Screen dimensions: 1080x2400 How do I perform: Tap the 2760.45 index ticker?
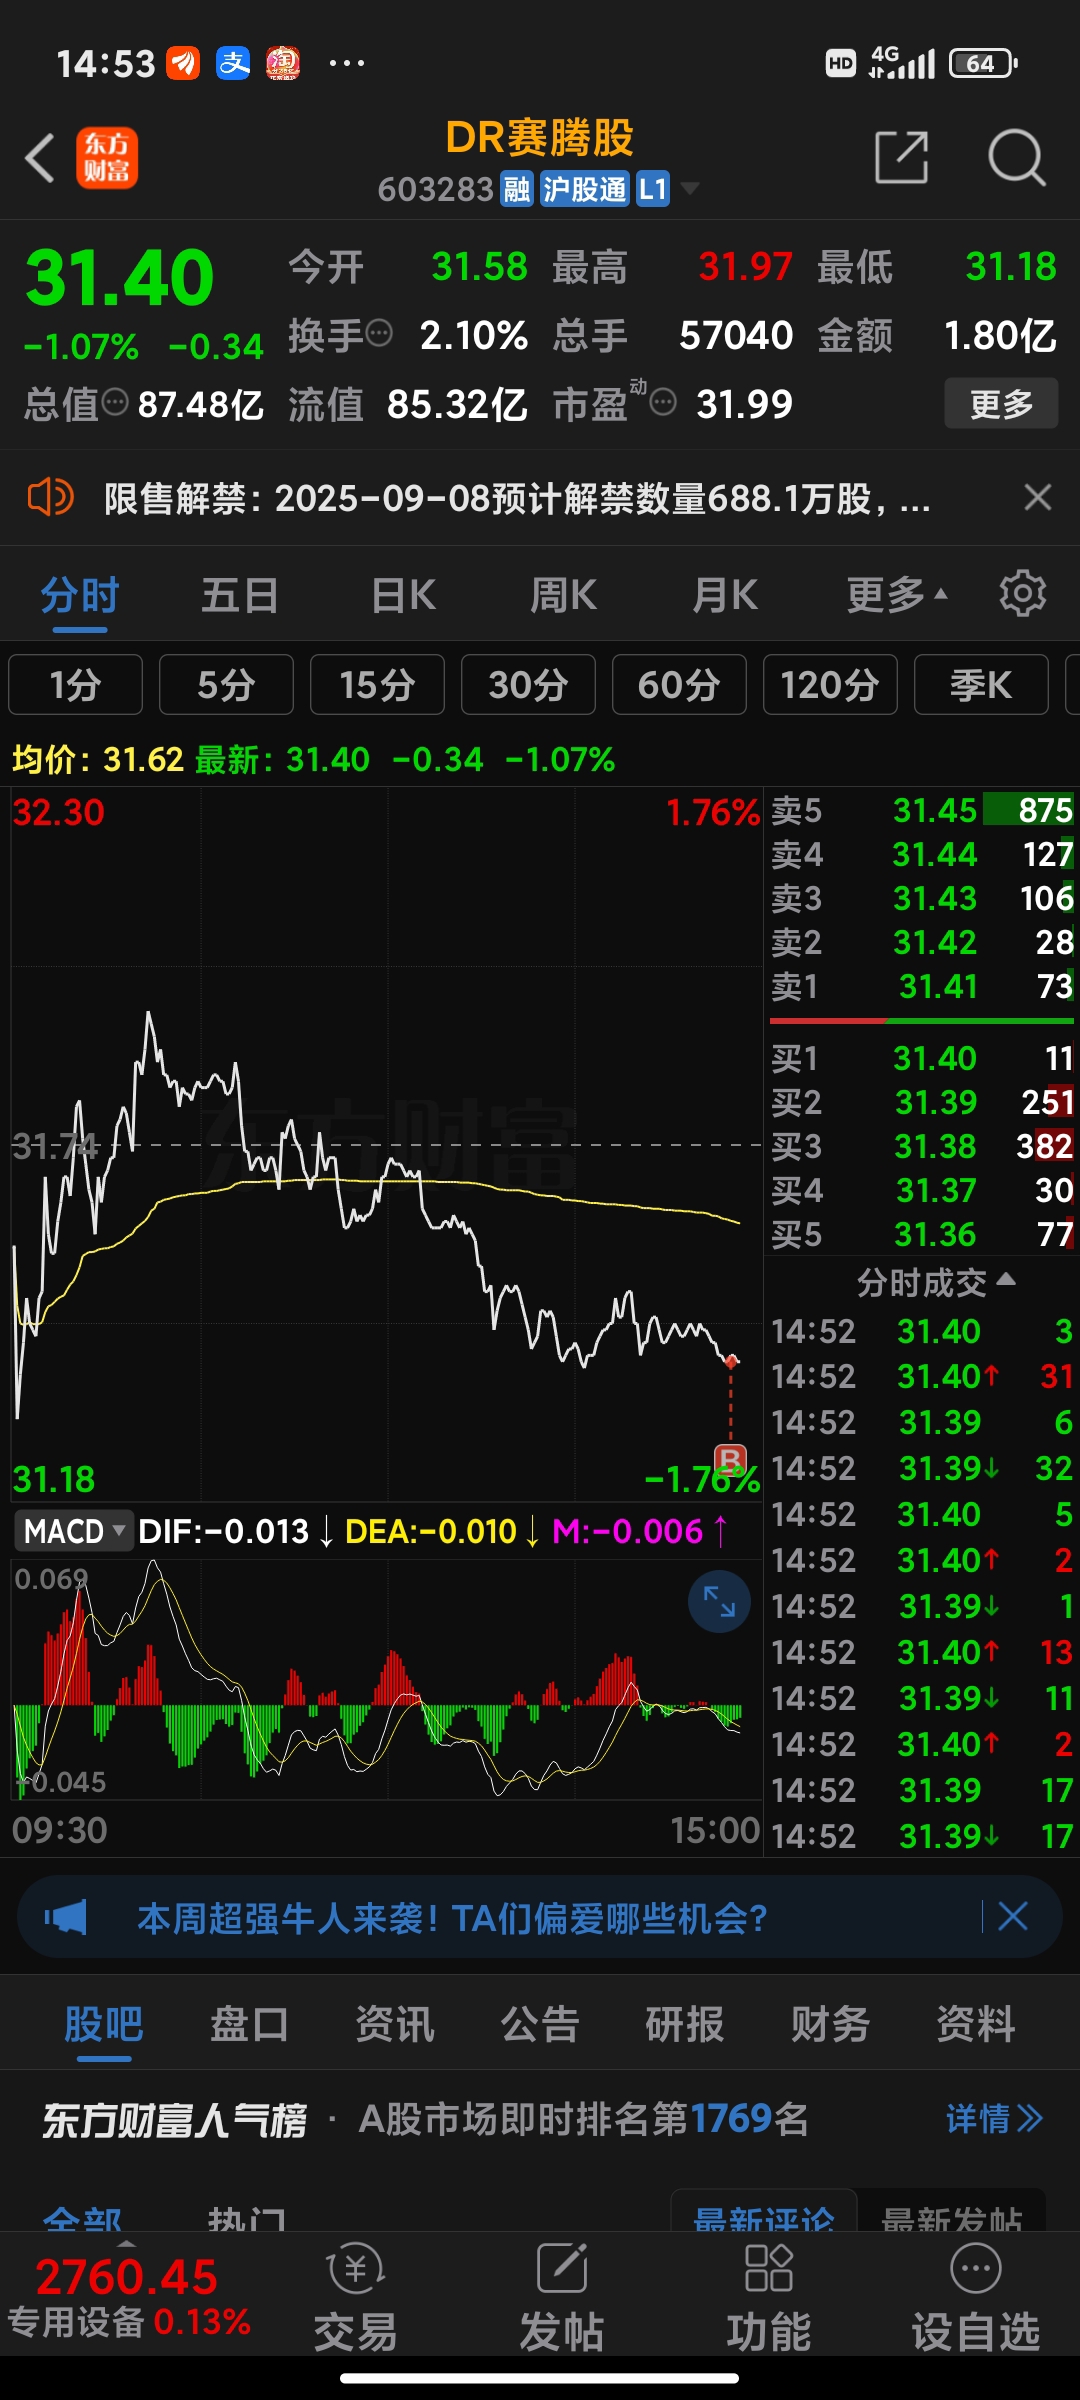(127, 2277)
